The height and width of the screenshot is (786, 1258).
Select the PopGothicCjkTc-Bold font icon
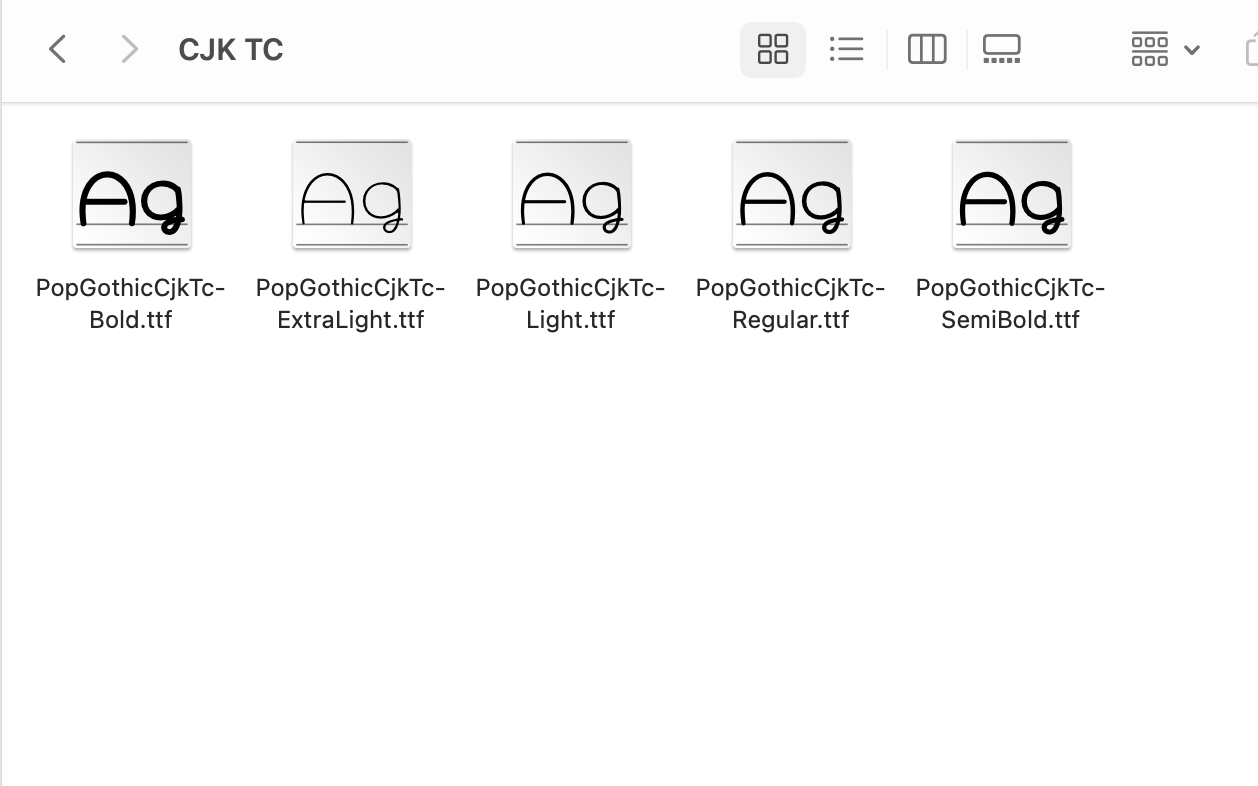131,194
